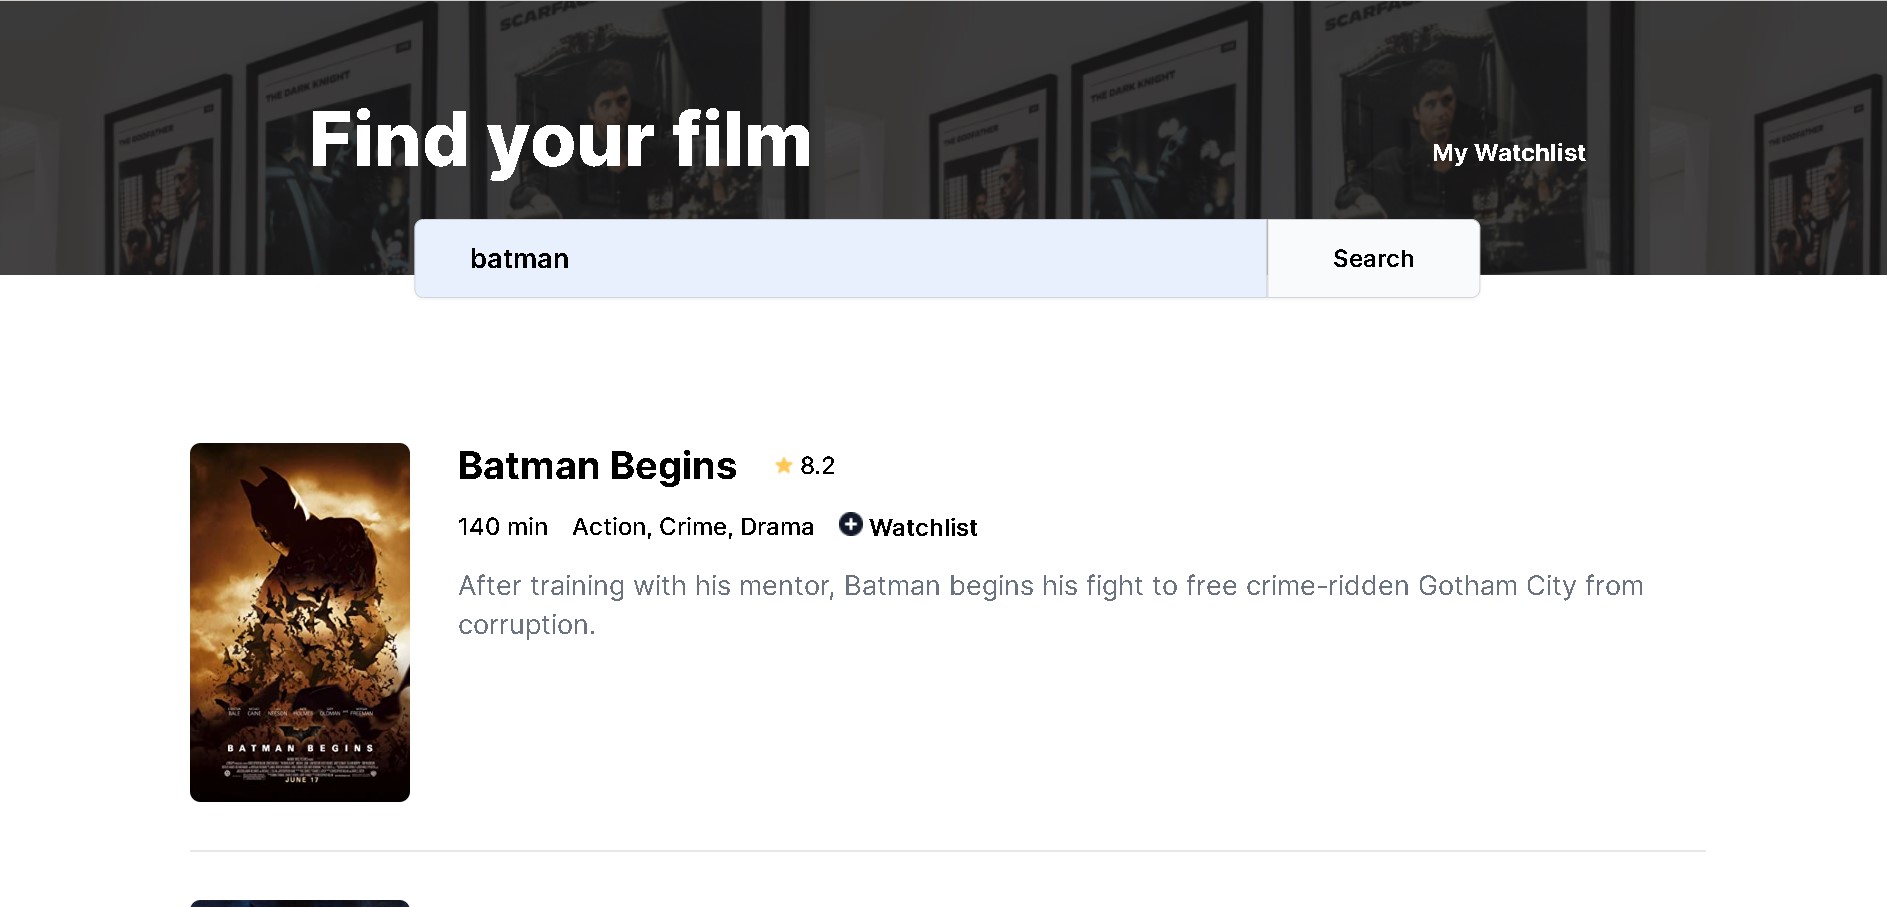Open Batman Begins by clicking its title
This screenshot has width=1887, height=907.
coord(597,465)
